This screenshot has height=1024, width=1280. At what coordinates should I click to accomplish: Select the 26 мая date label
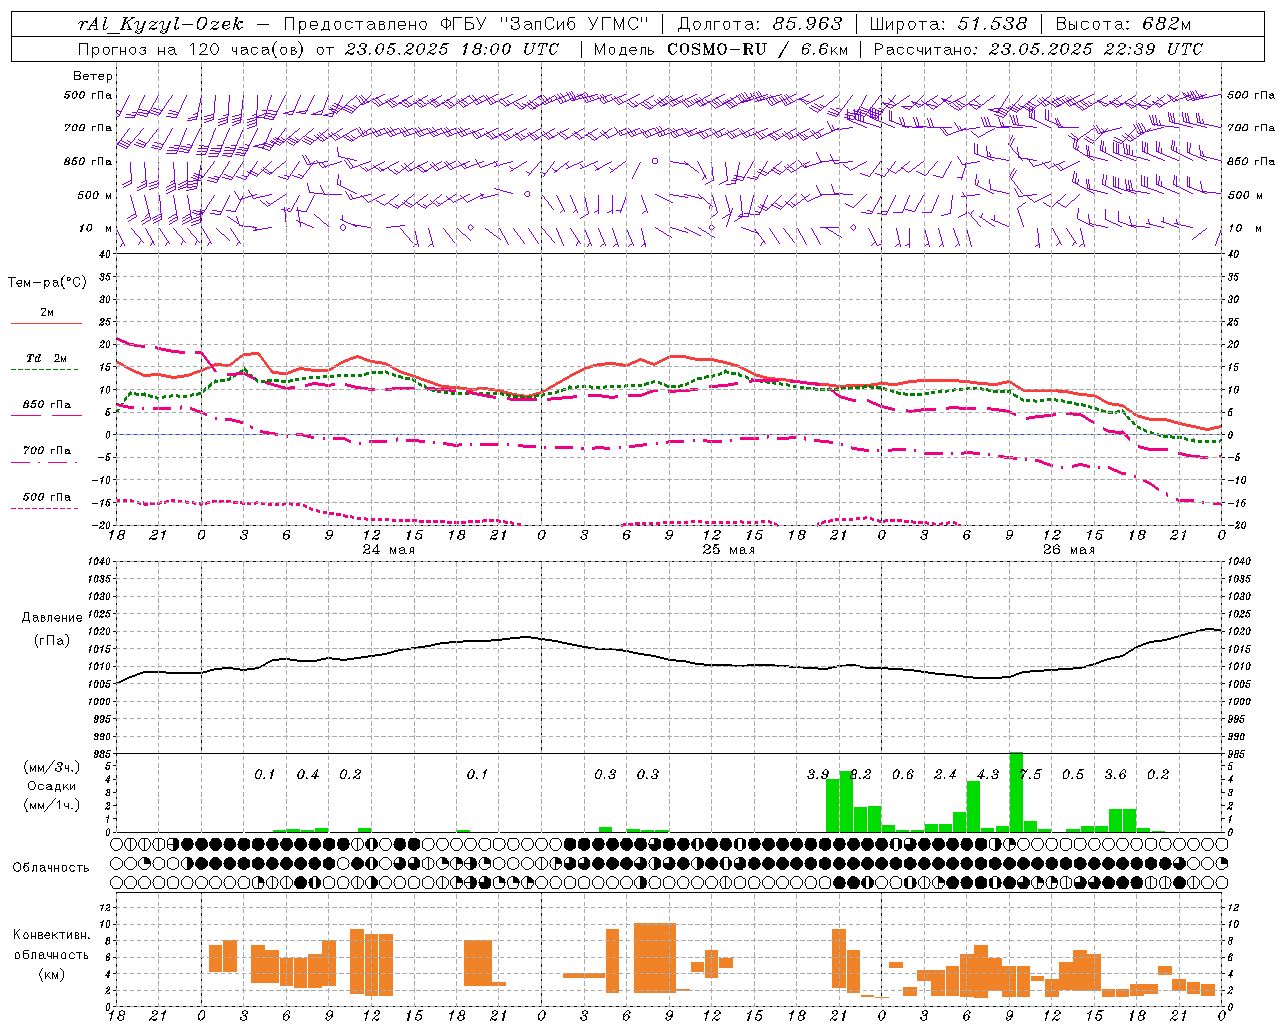click(x=1068, y=550)
